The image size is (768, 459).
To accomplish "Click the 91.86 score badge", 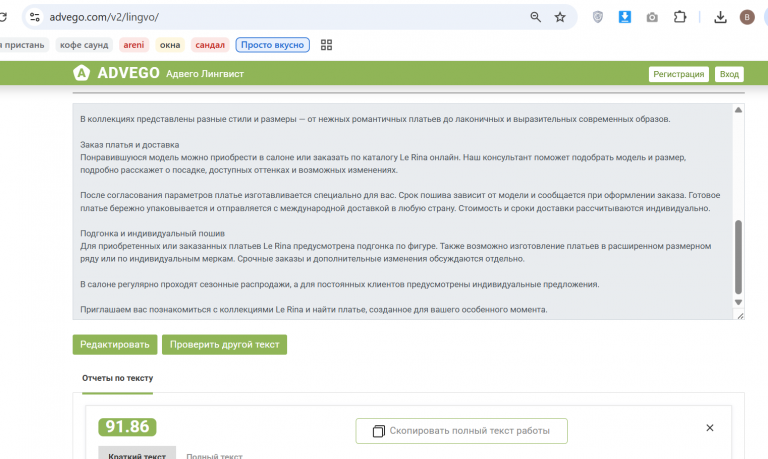I will click(127, 427).
